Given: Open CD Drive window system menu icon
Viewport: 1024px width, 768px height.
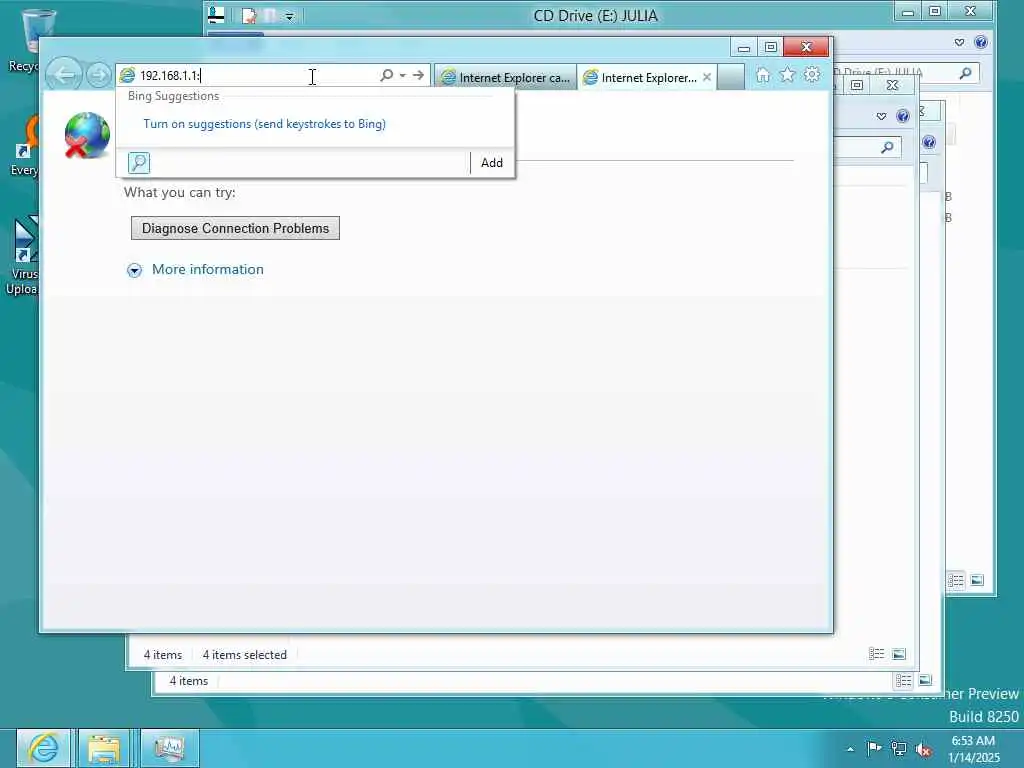Looking at the screenshot, I should [x=216, y=16].
